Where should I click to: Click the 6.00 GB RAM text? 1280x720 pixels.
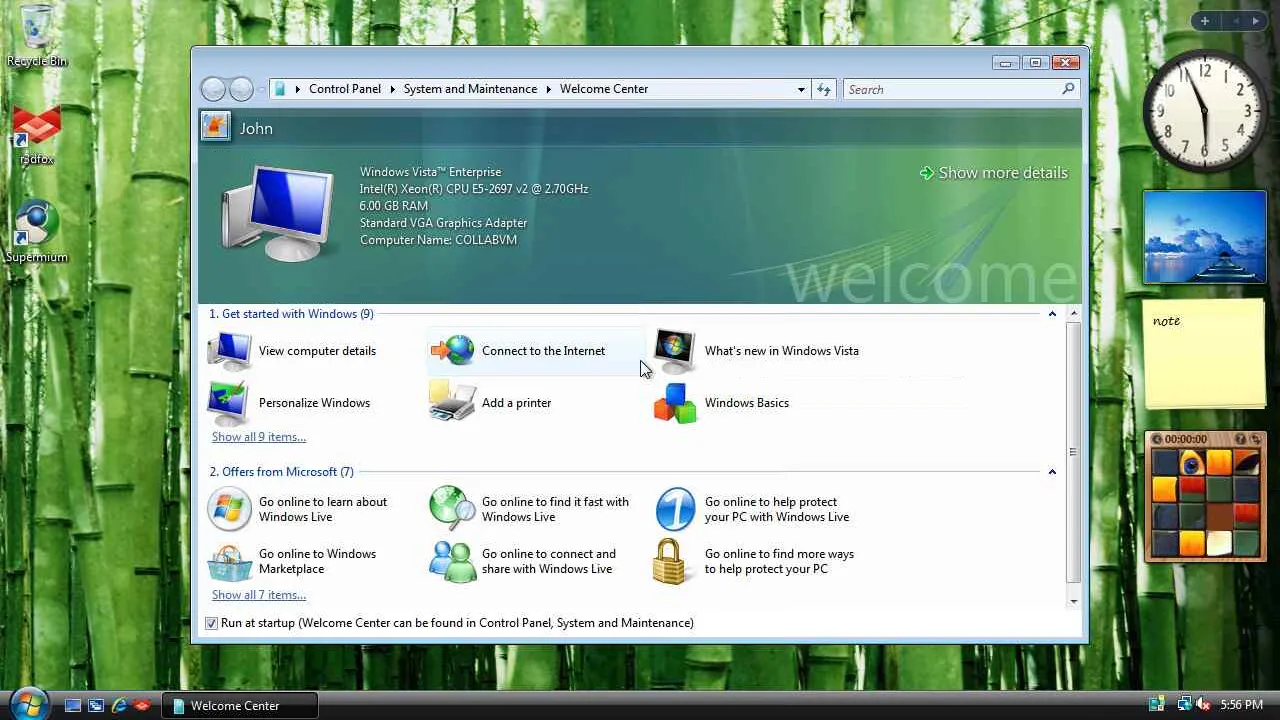pyautogui.click(x=394, y=206)
